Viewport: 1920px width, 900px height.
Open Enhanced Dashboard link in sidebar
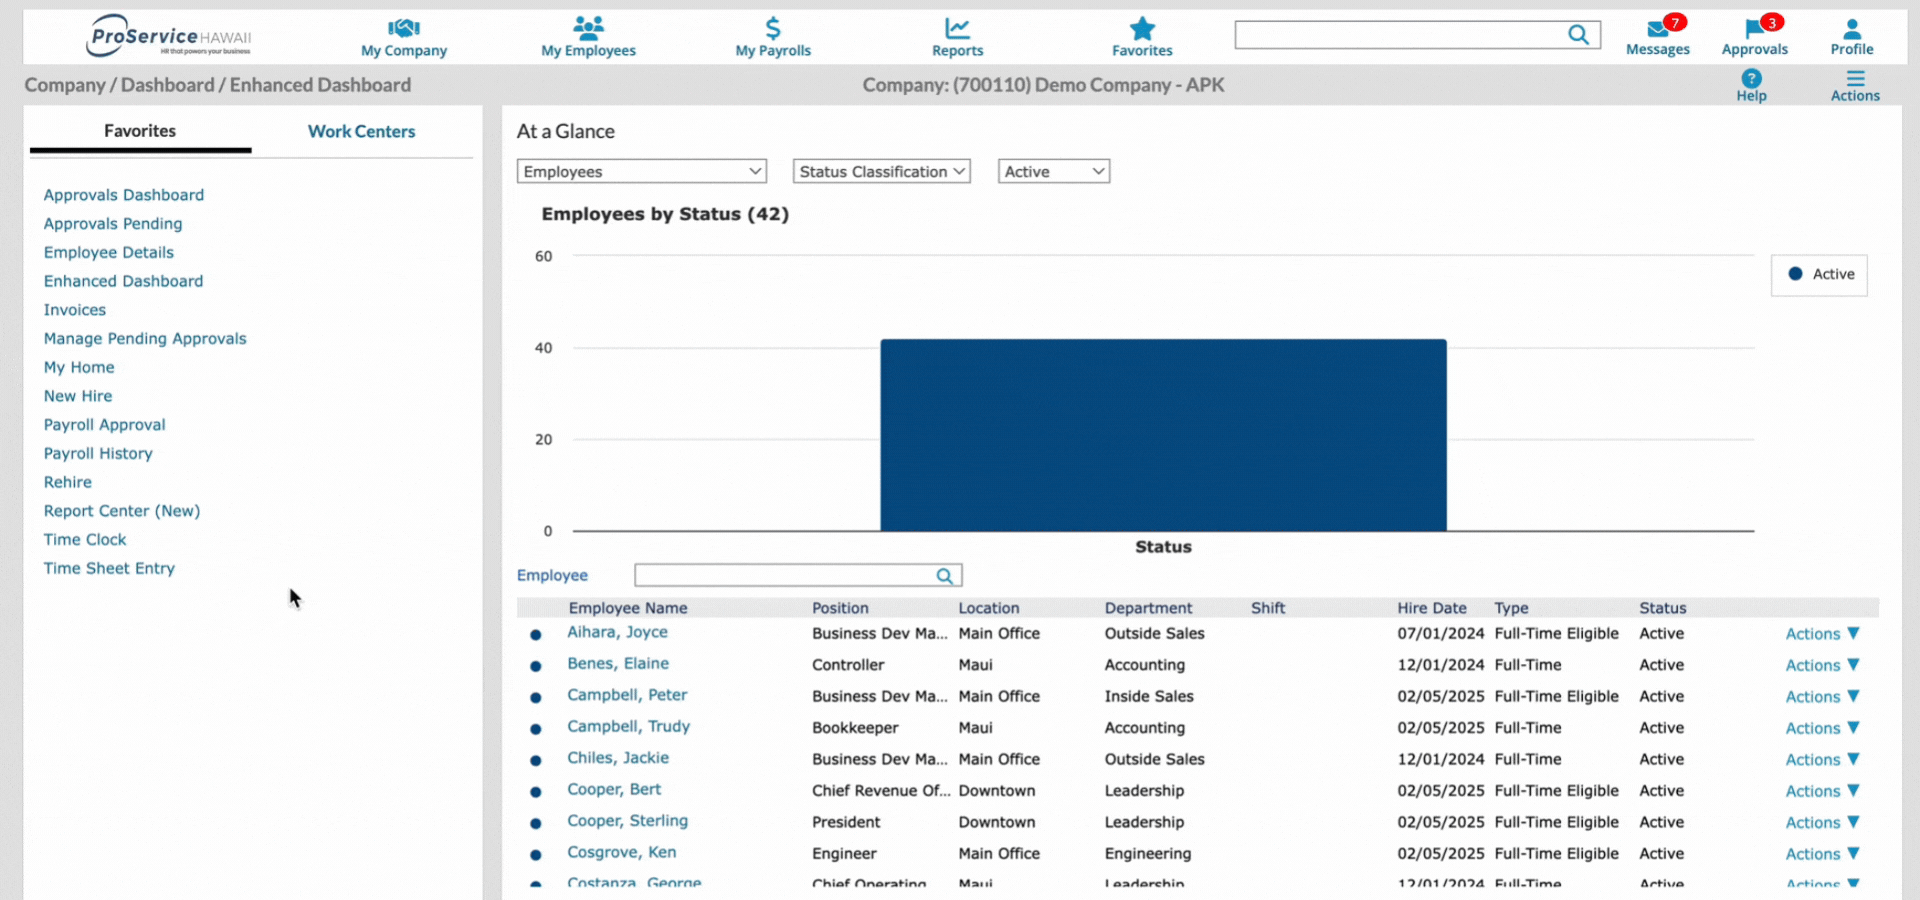123,281
